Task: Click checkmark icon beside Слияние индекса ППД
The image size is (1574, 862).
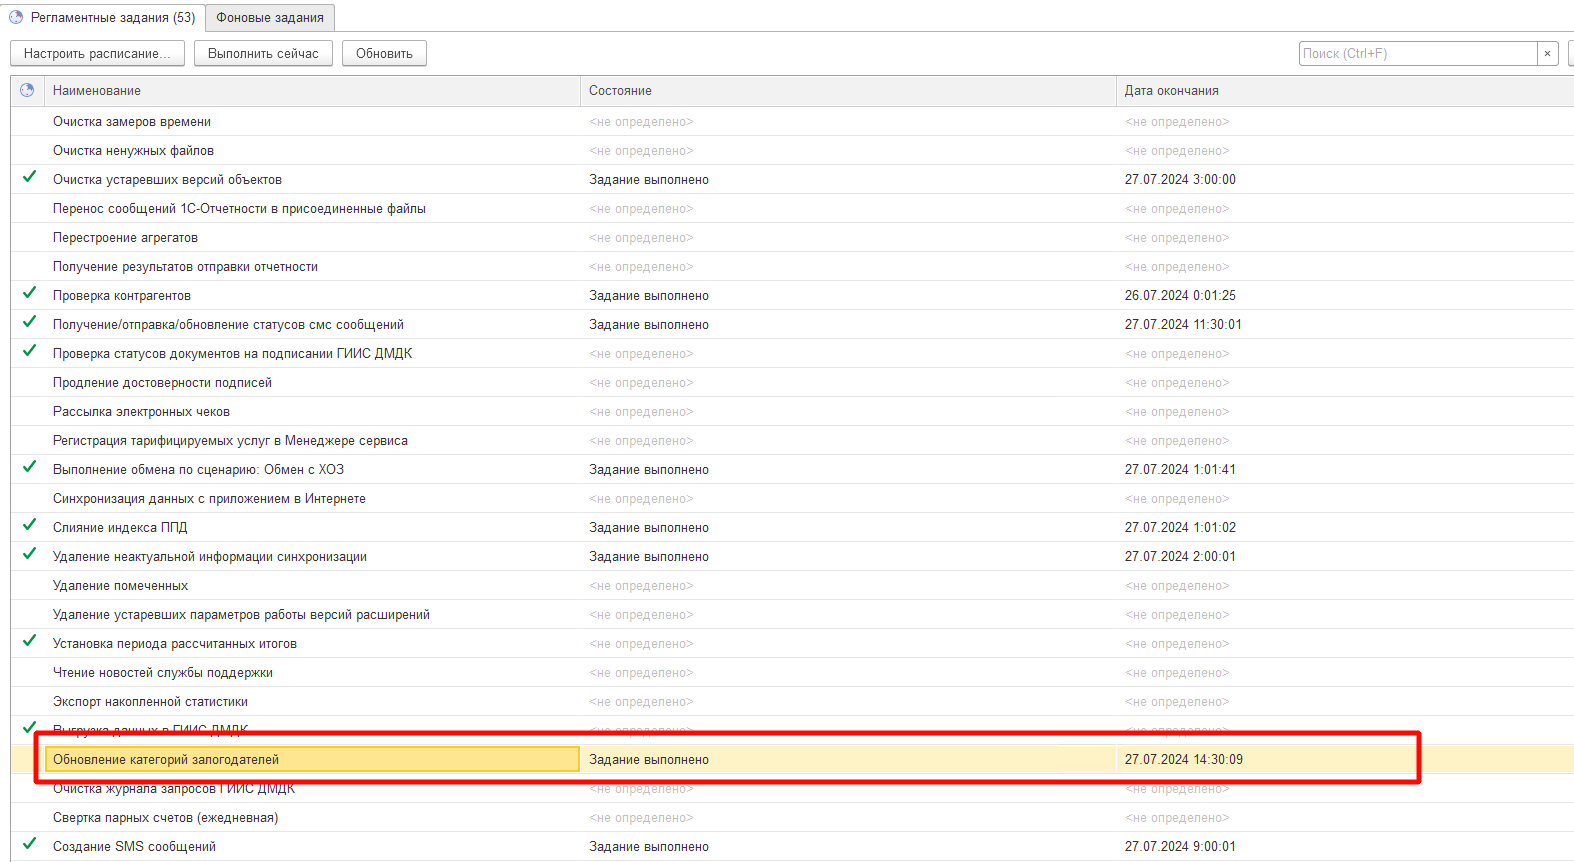Action: point(29,525)
